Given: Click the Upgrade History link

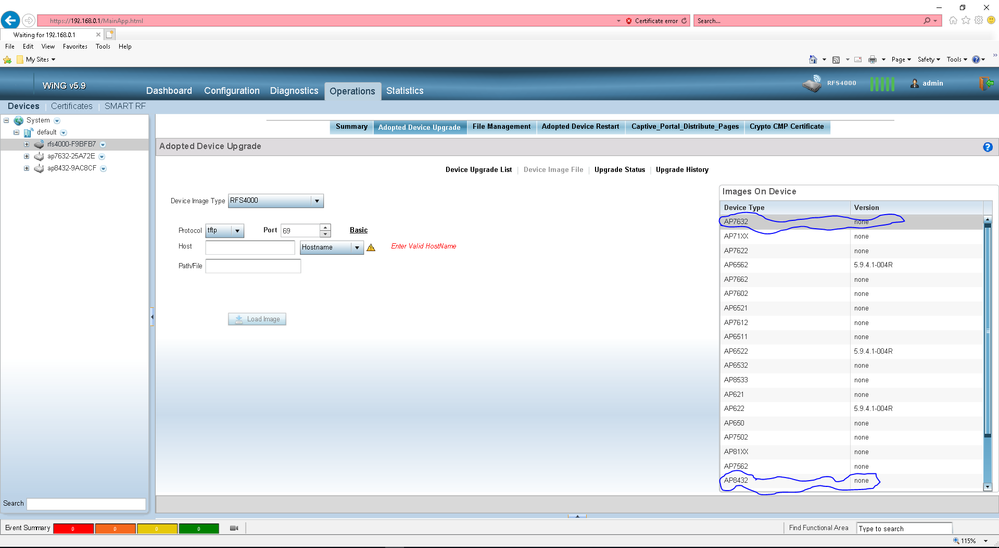Looking at the screenshot, I should click(682, 170).
